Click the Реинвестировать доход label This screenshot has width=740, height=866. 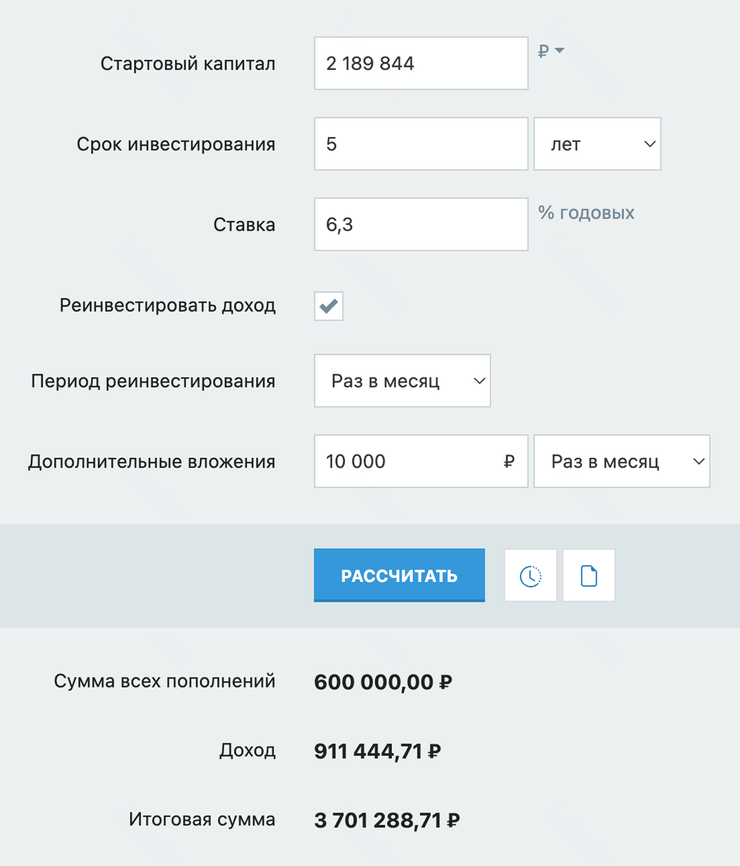pyautogui.click(x=168, y=306)
